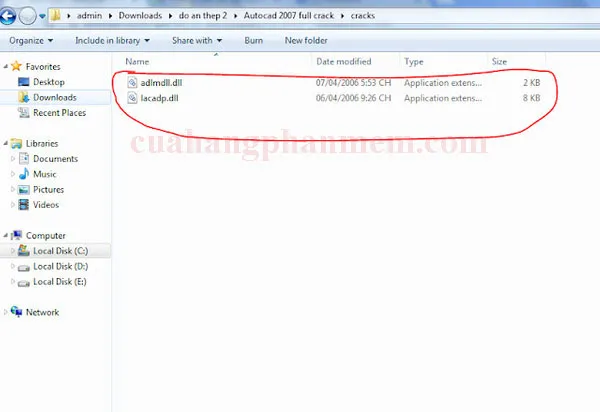The image size is (600, 412).
Task: Expand the Include in library dropdown
Action: (112, 40)
